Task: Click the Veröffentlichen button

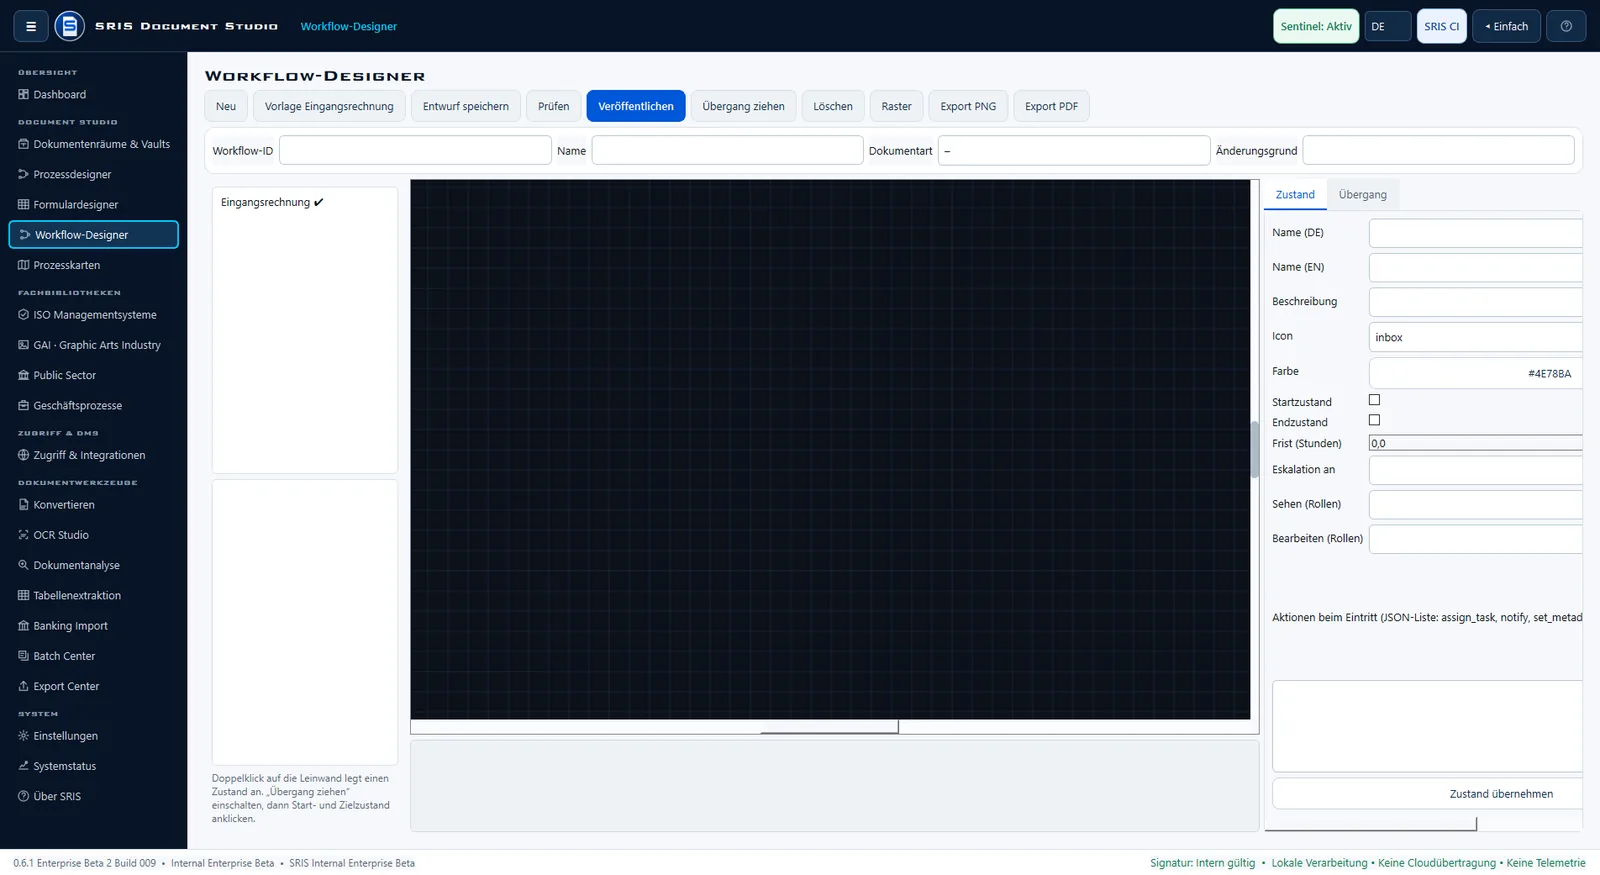Action: point(636,106)
